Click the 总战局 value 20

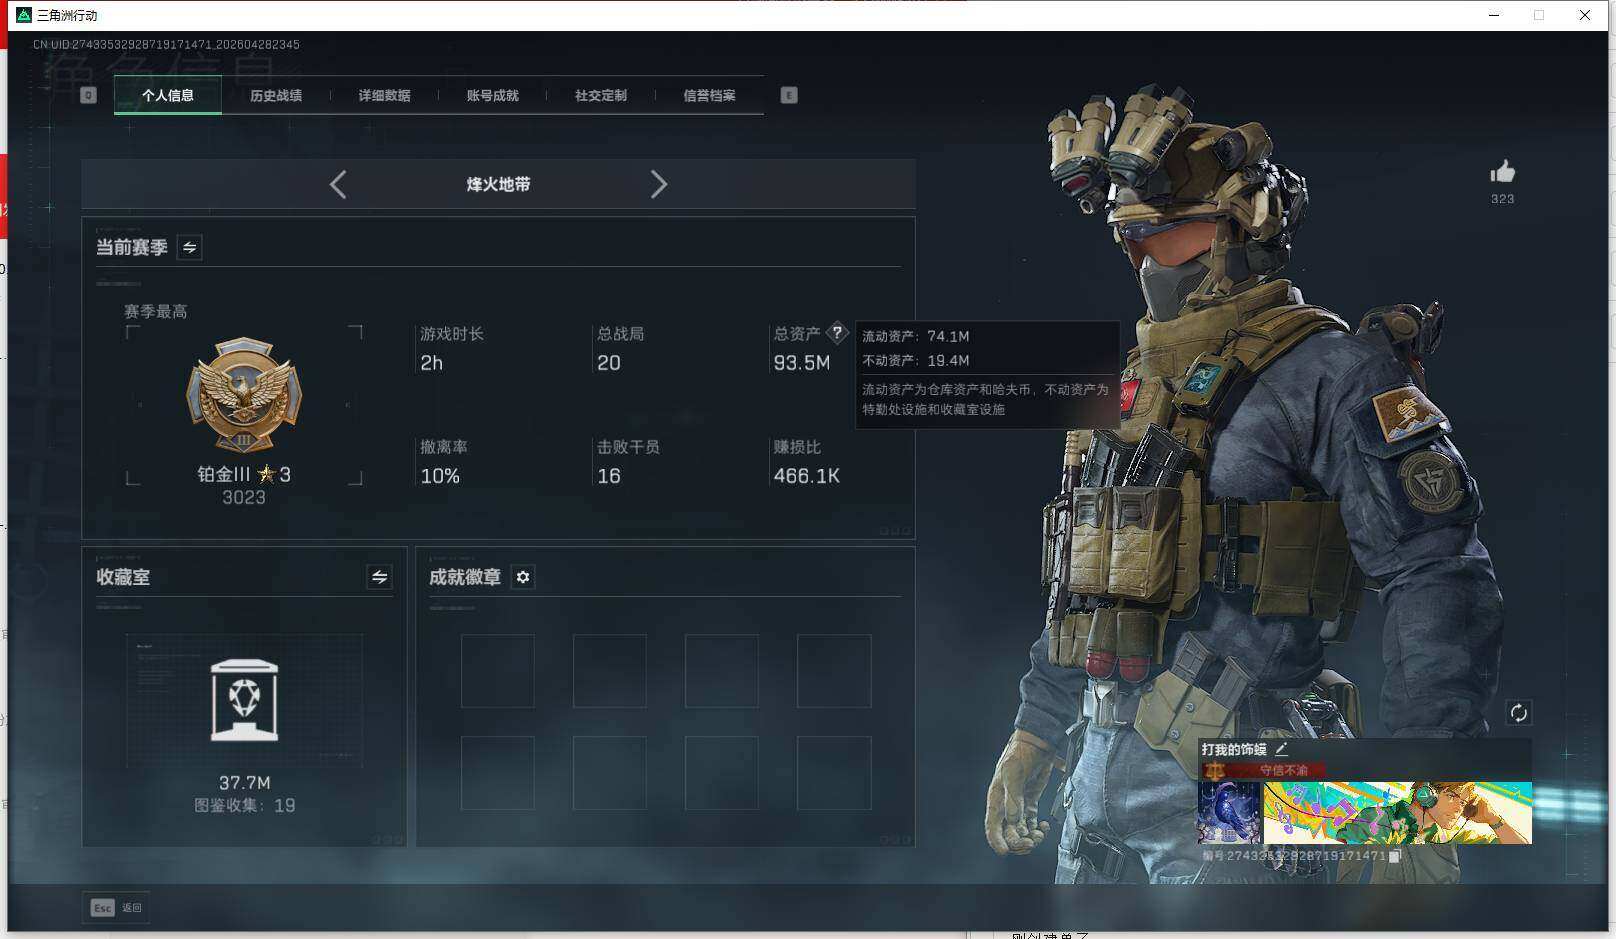click(x=609, y=363)
